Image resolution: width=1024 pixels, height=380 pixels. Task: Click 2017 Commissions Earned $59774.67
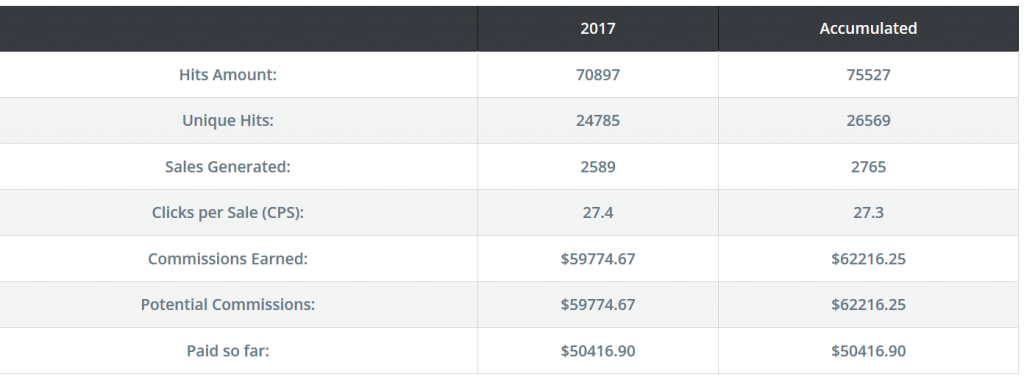click(598, 259)
